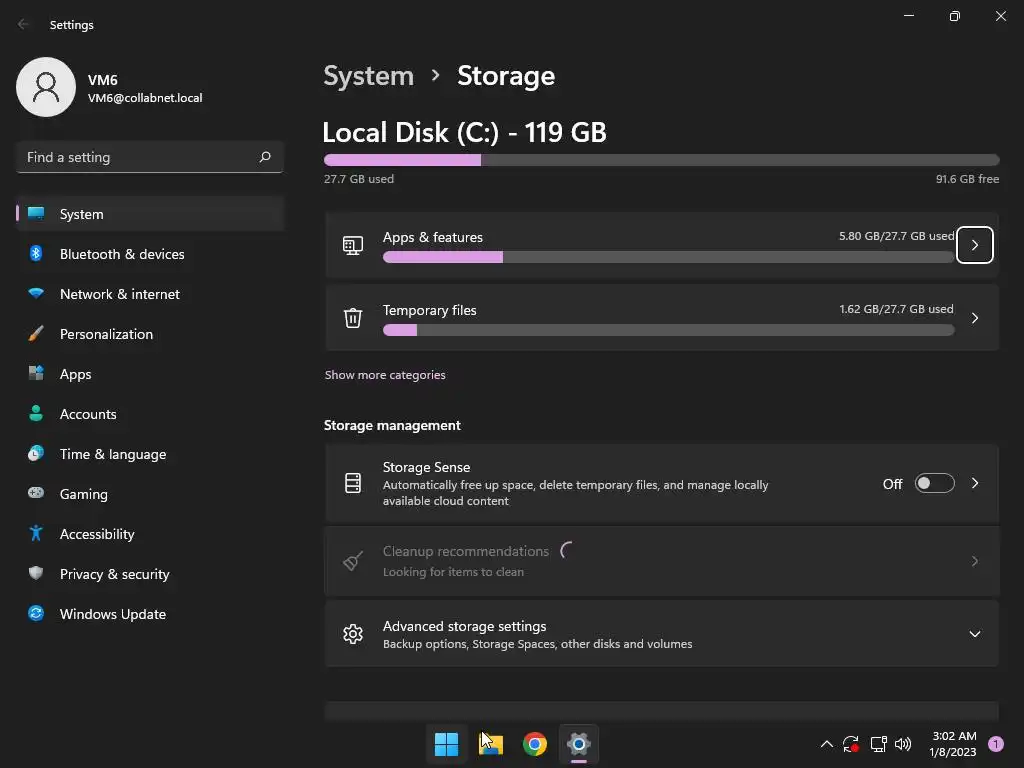This screenshot has height=768, width=1024.
Task: Open the Windows Start menu
Action: (447, 744)
